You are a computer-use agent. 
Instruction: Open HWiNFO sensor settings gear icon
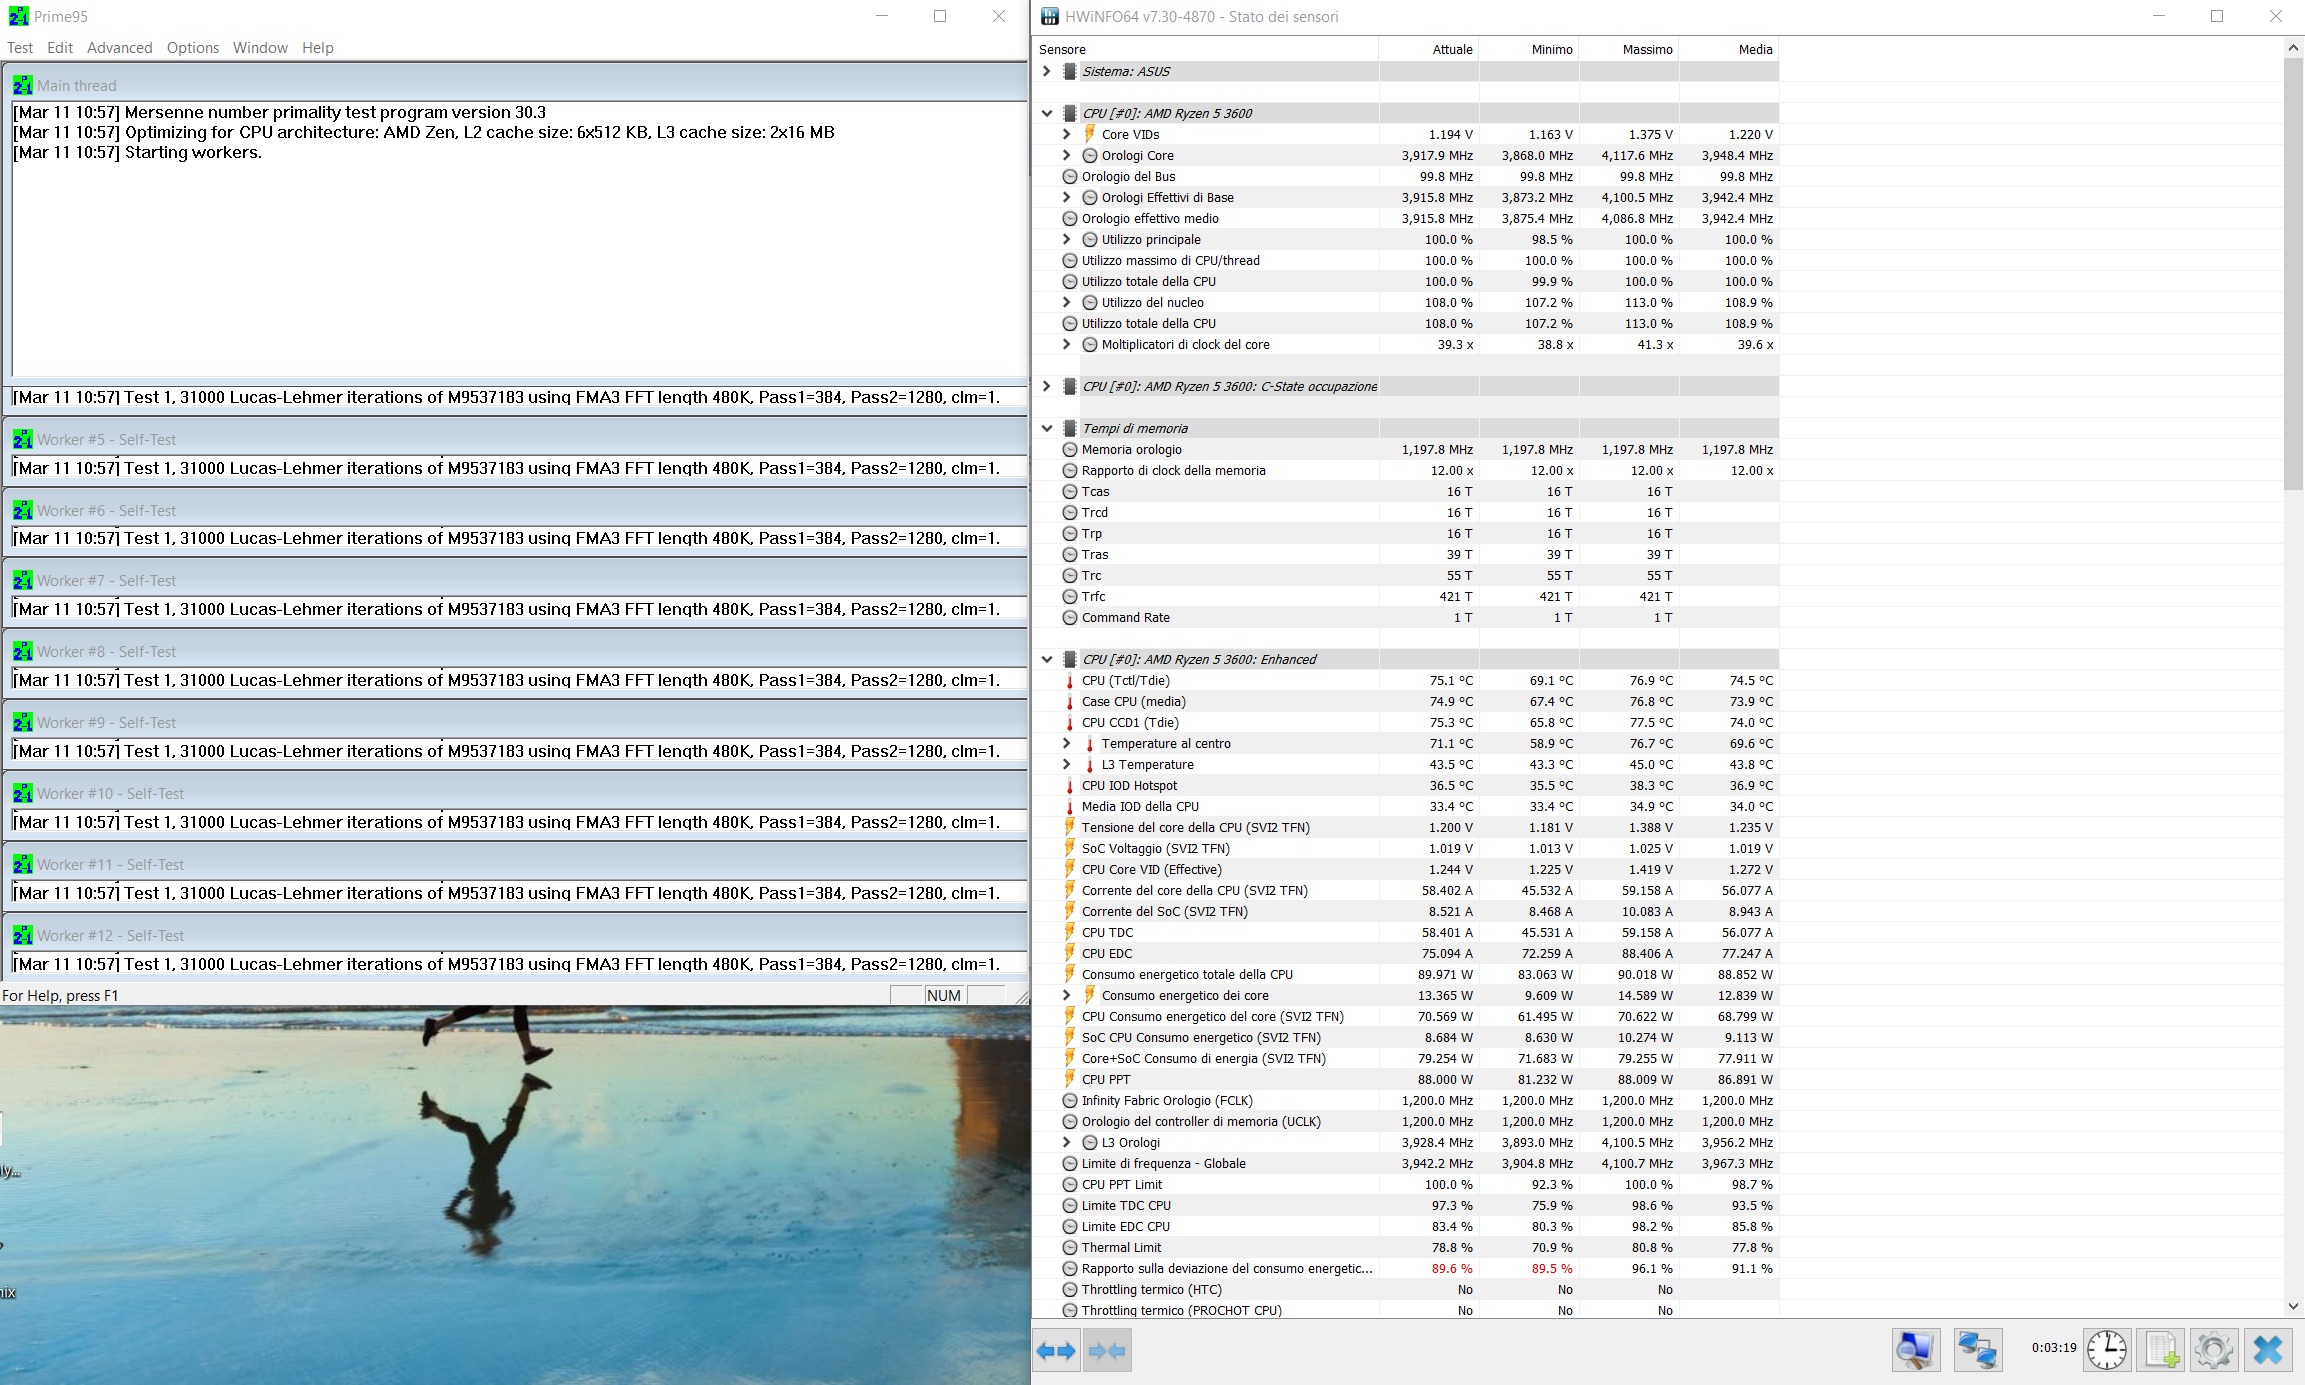click(2213, 1350)
